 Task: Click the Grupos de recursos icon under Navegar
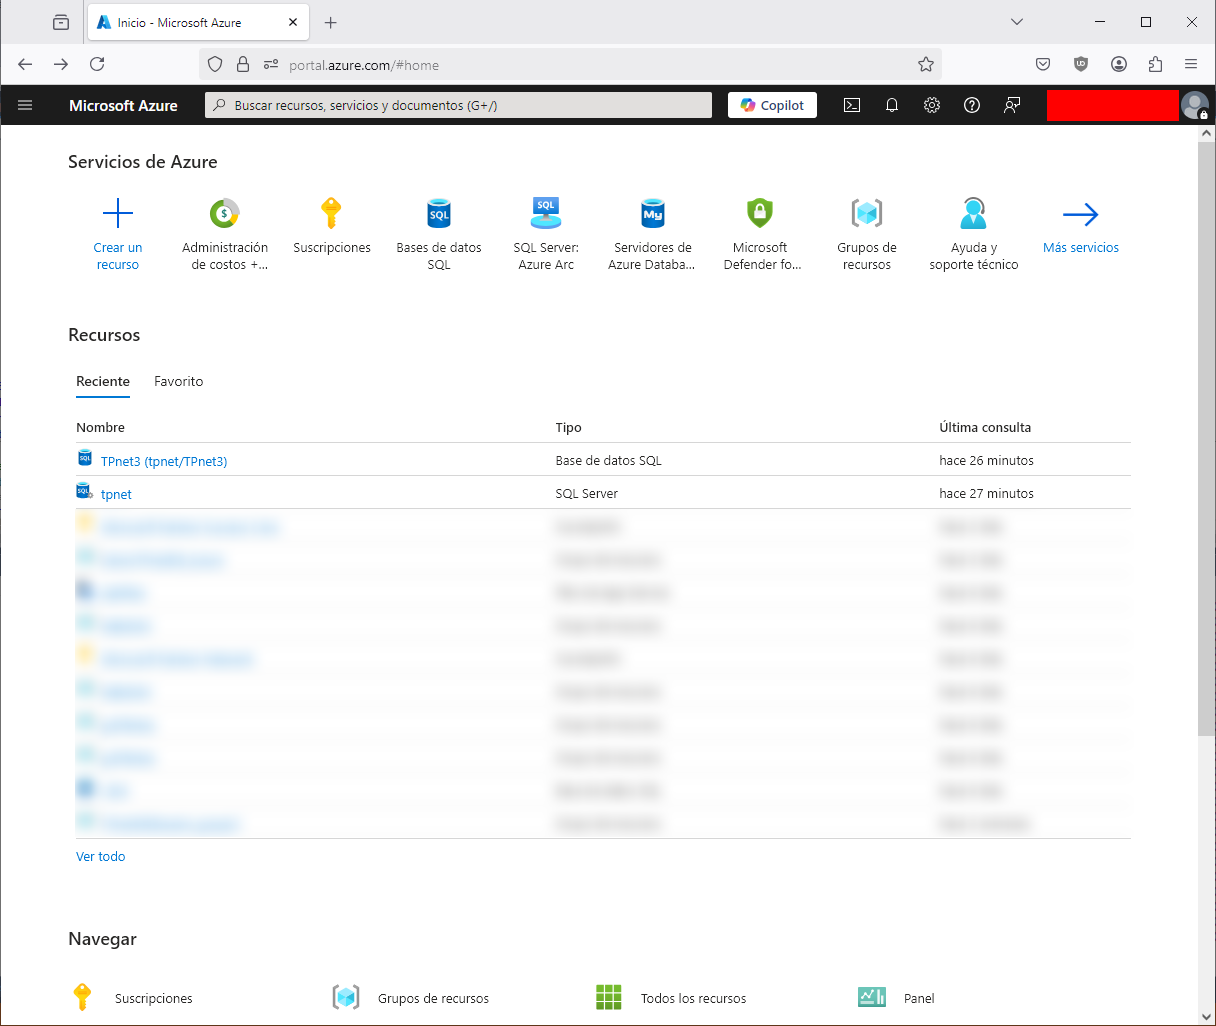(x=346, y=997)
